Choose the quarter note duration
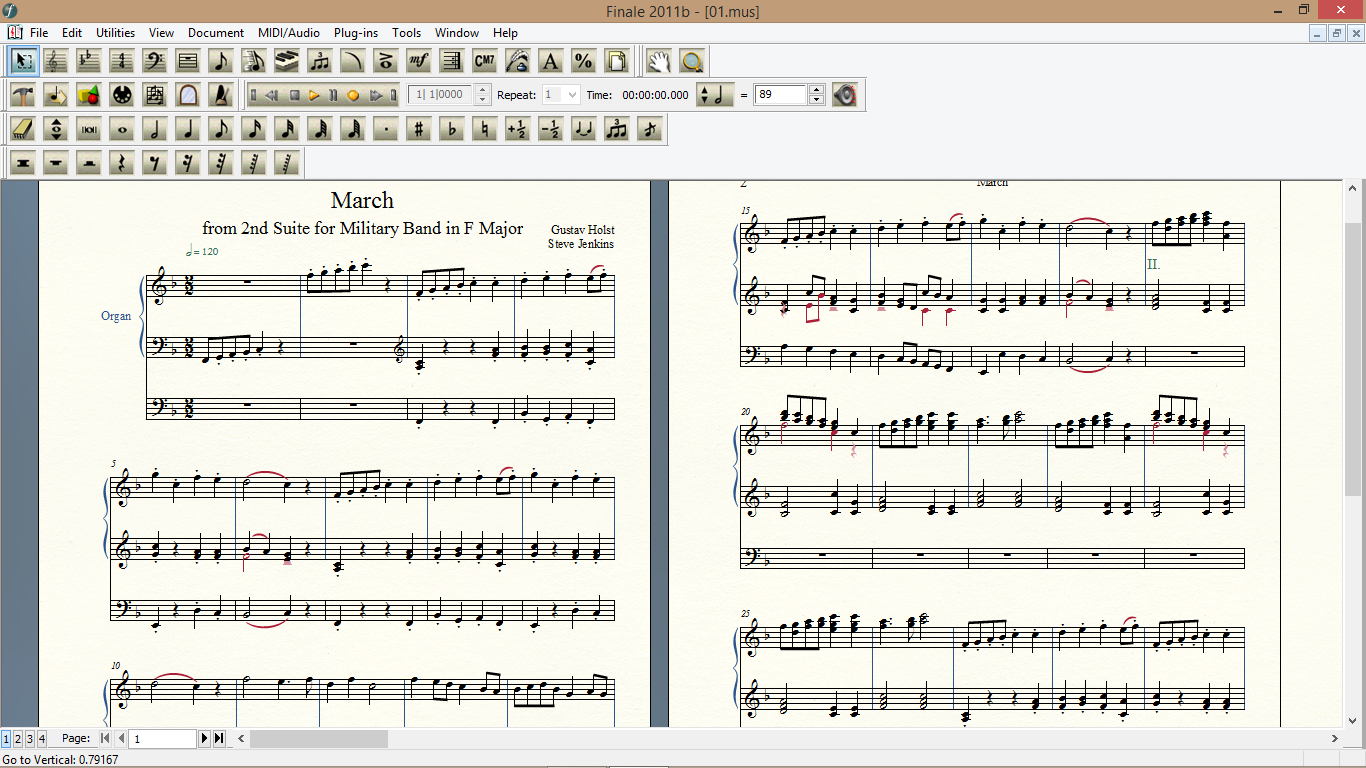 tap(188, 129)
